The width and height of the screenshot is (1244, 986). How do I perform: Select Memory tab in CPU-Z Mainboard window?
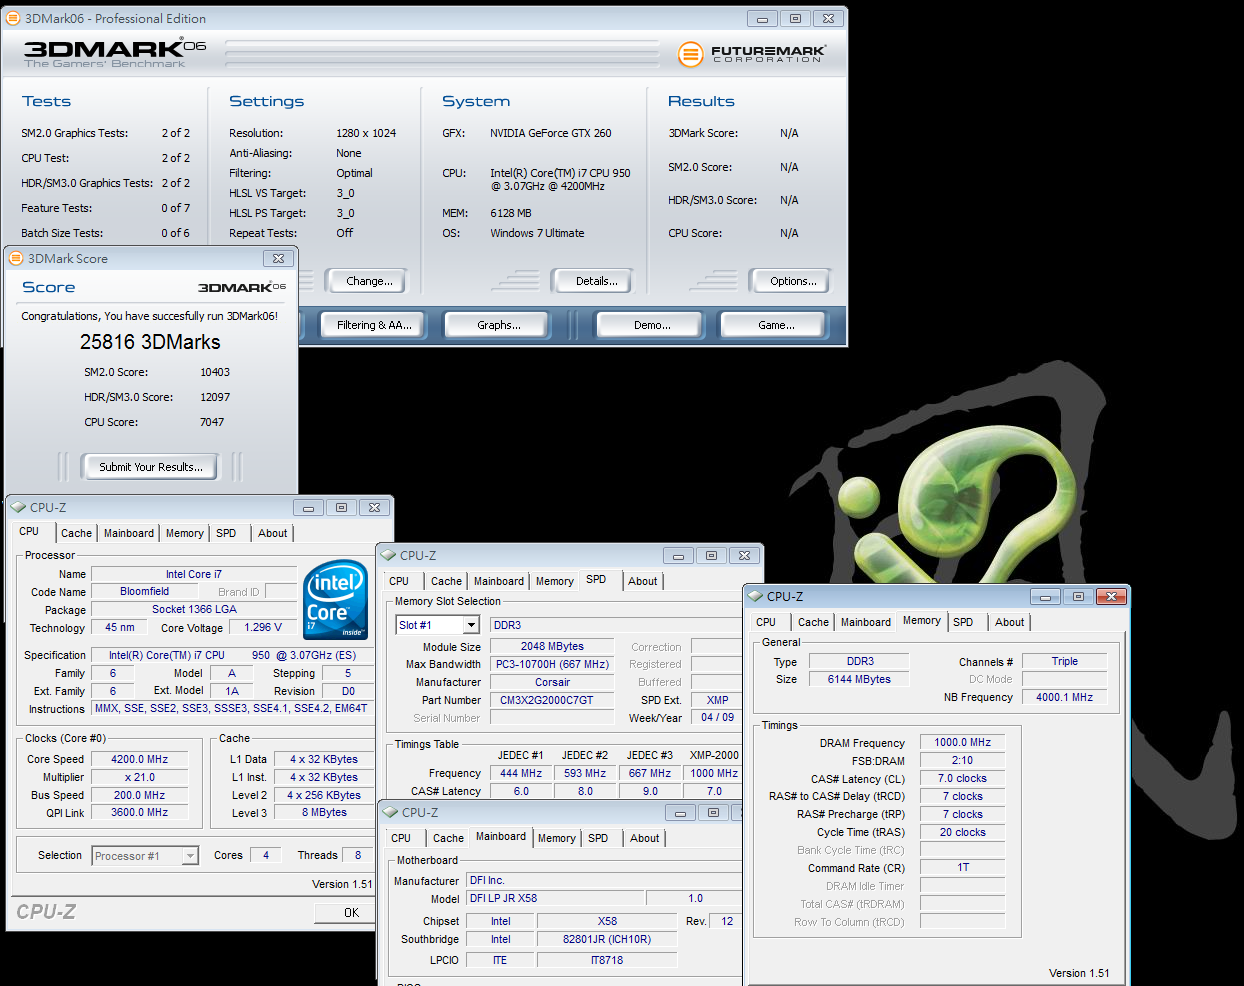557,838
